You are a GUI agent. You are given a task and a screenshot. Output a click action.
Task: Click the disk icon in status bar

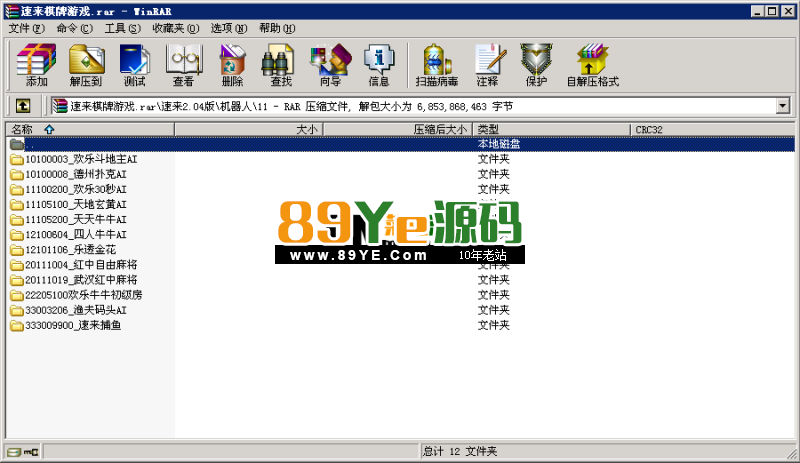tap(14, 452)
